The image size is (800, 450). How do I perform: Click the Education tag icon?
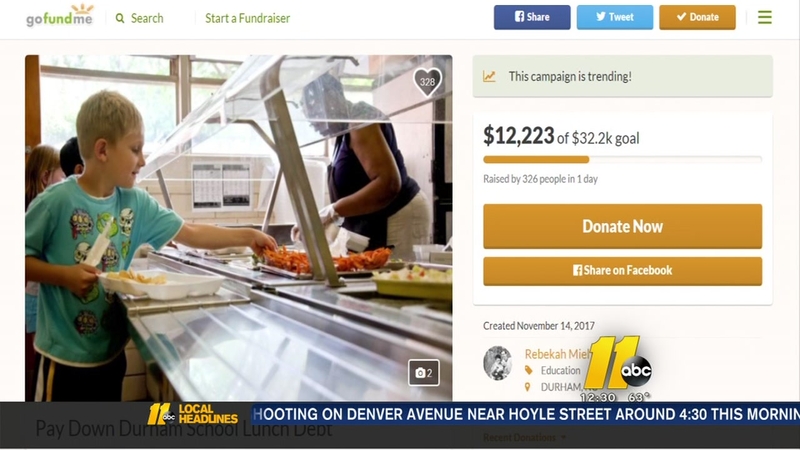coord(529,370)
